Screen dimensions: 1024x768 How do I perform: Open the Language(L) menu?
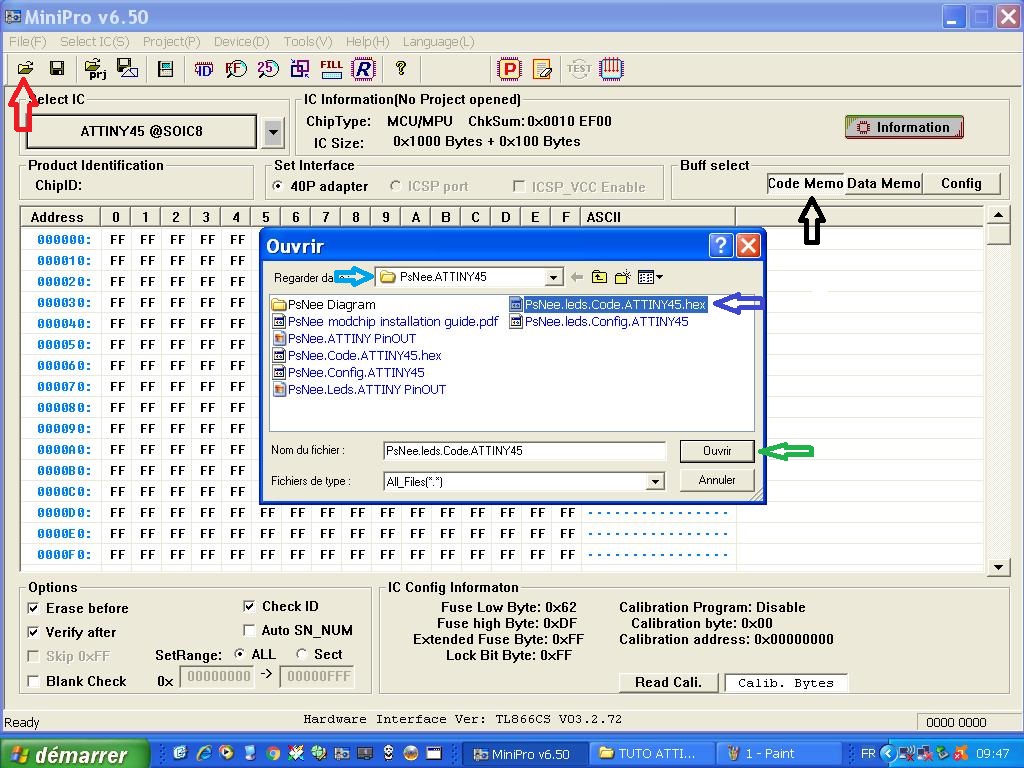pyautogui.click(x=438, y=42)
